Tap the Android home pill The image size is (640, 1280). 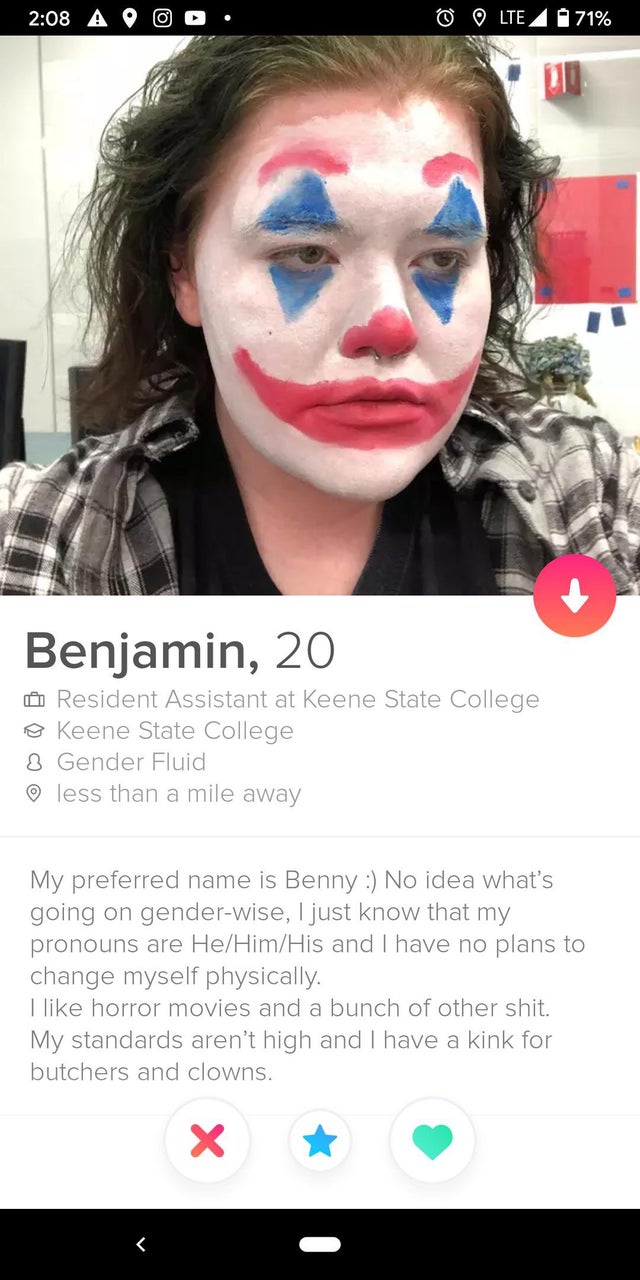pos(320,1244)
